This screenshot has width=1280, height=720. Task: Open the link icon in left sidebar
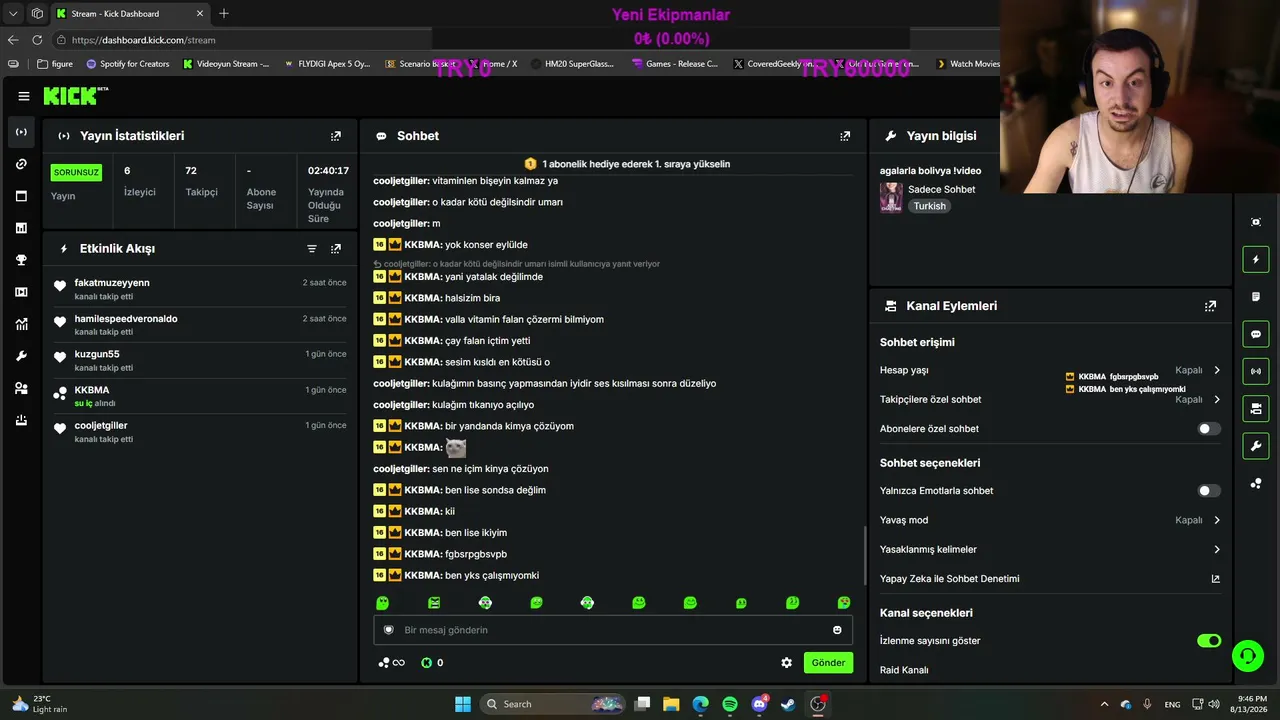[x=22, y=164]
